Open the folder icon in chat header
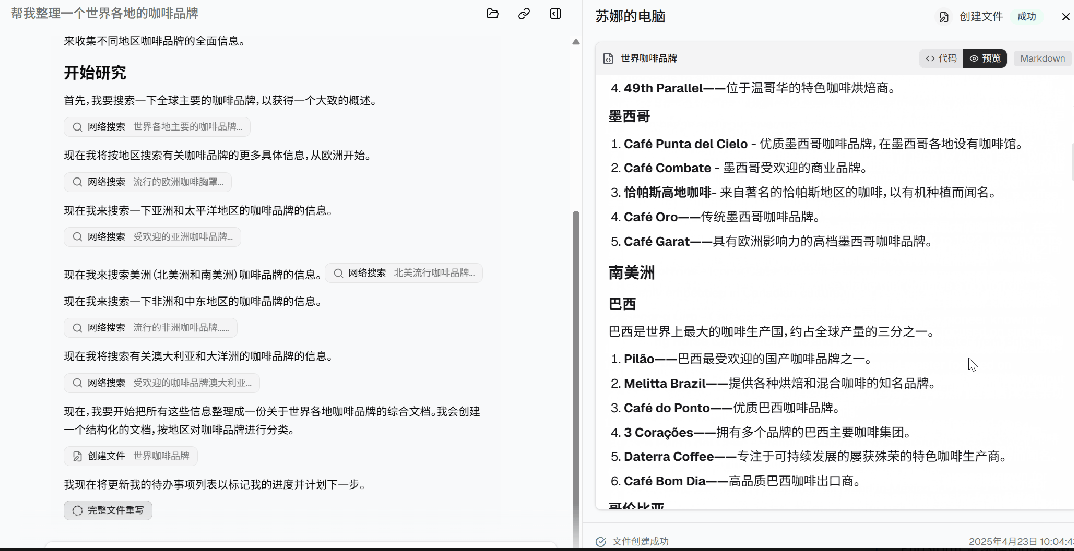The image size is (1074, 551). 492,14
